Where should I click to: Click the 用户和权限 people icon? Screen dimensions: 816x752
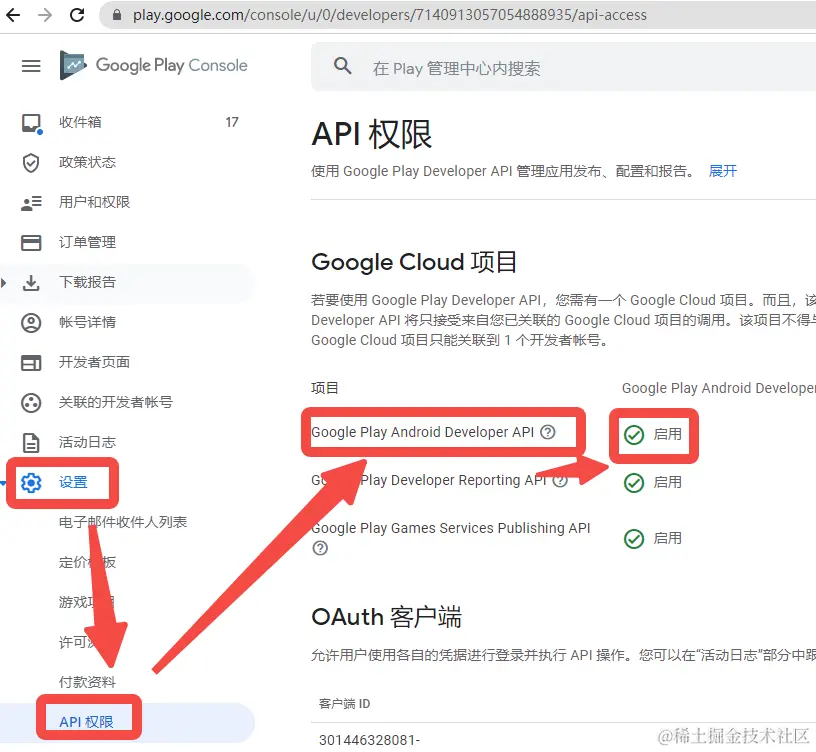[x=31, y=202]
